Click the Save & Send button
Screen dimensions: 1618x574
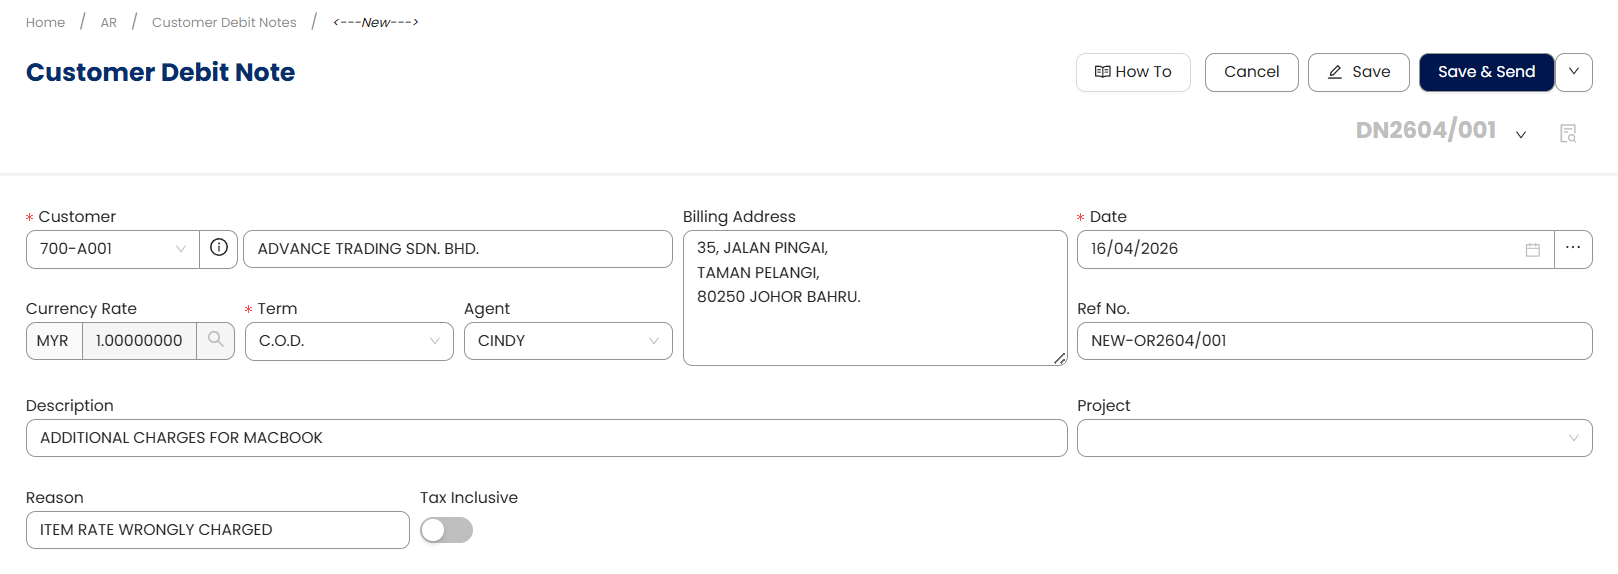click(1486, 72)
